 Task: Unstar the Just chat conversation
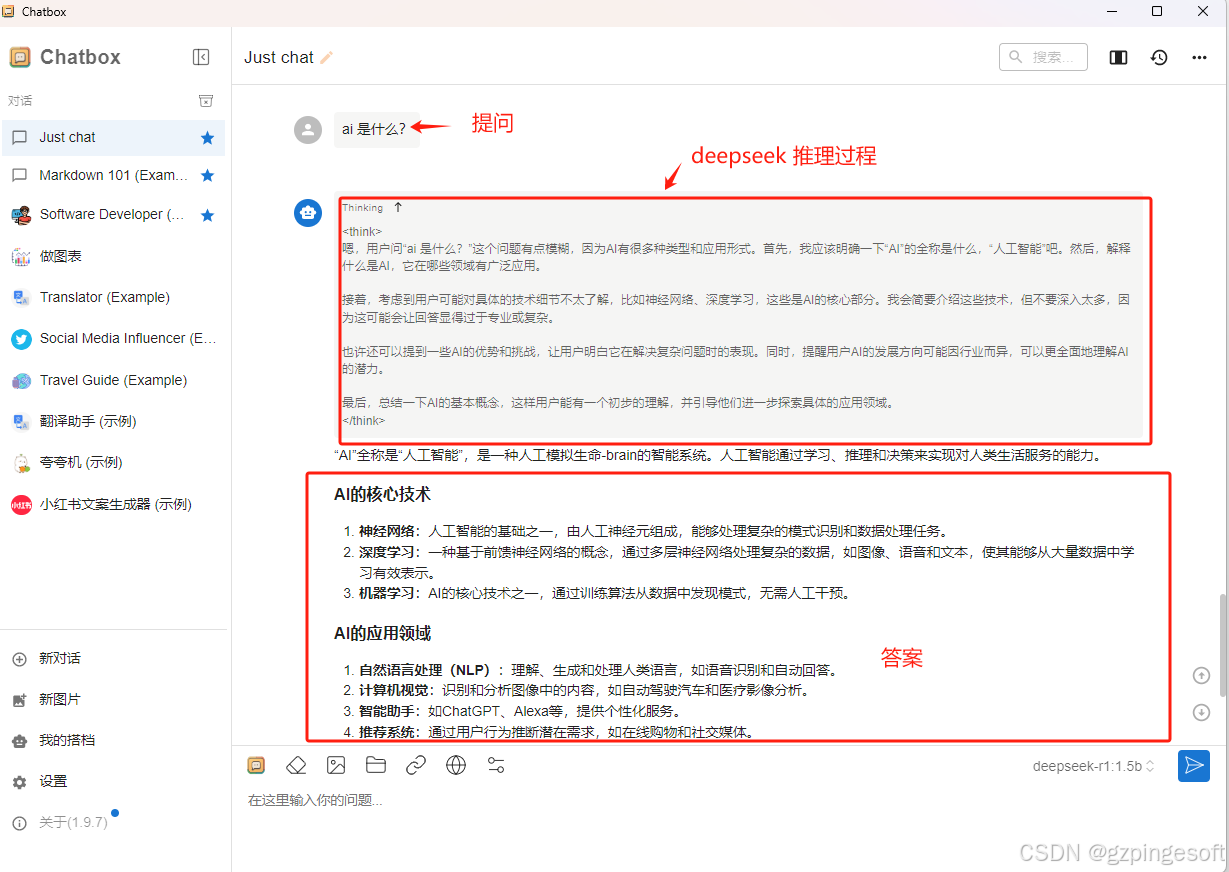[208, 138]
